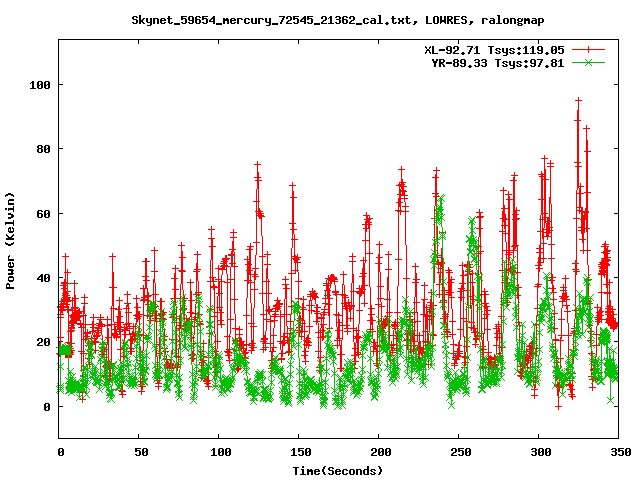Click the YR-89.33 Tsys:97.81 legend label

[498, 63]
